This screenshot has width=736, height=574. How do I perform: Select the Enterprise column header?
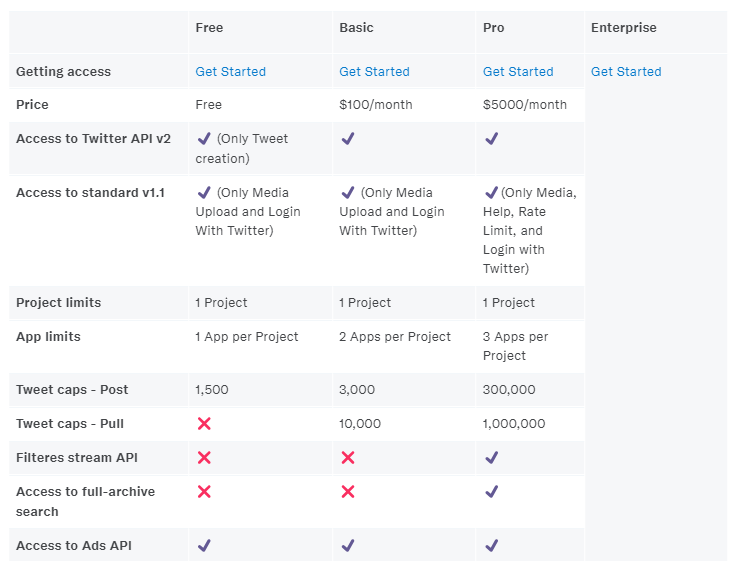pos(623,28)
